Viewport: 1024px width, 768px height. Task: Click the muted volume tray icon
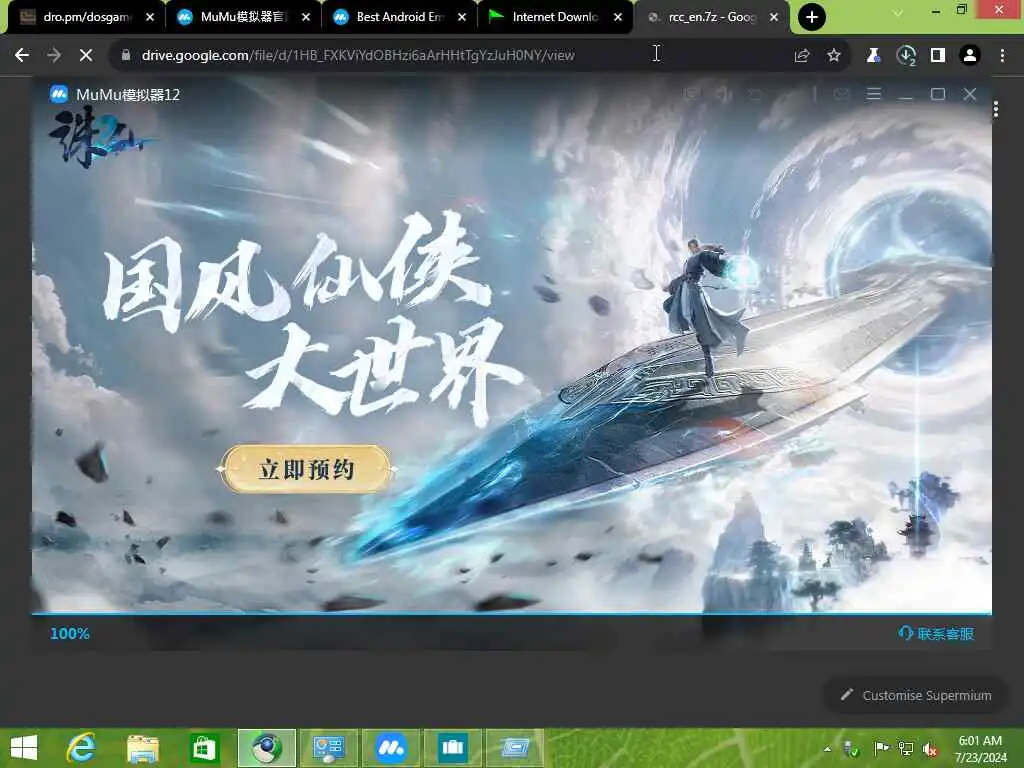[x=931, y=748]
